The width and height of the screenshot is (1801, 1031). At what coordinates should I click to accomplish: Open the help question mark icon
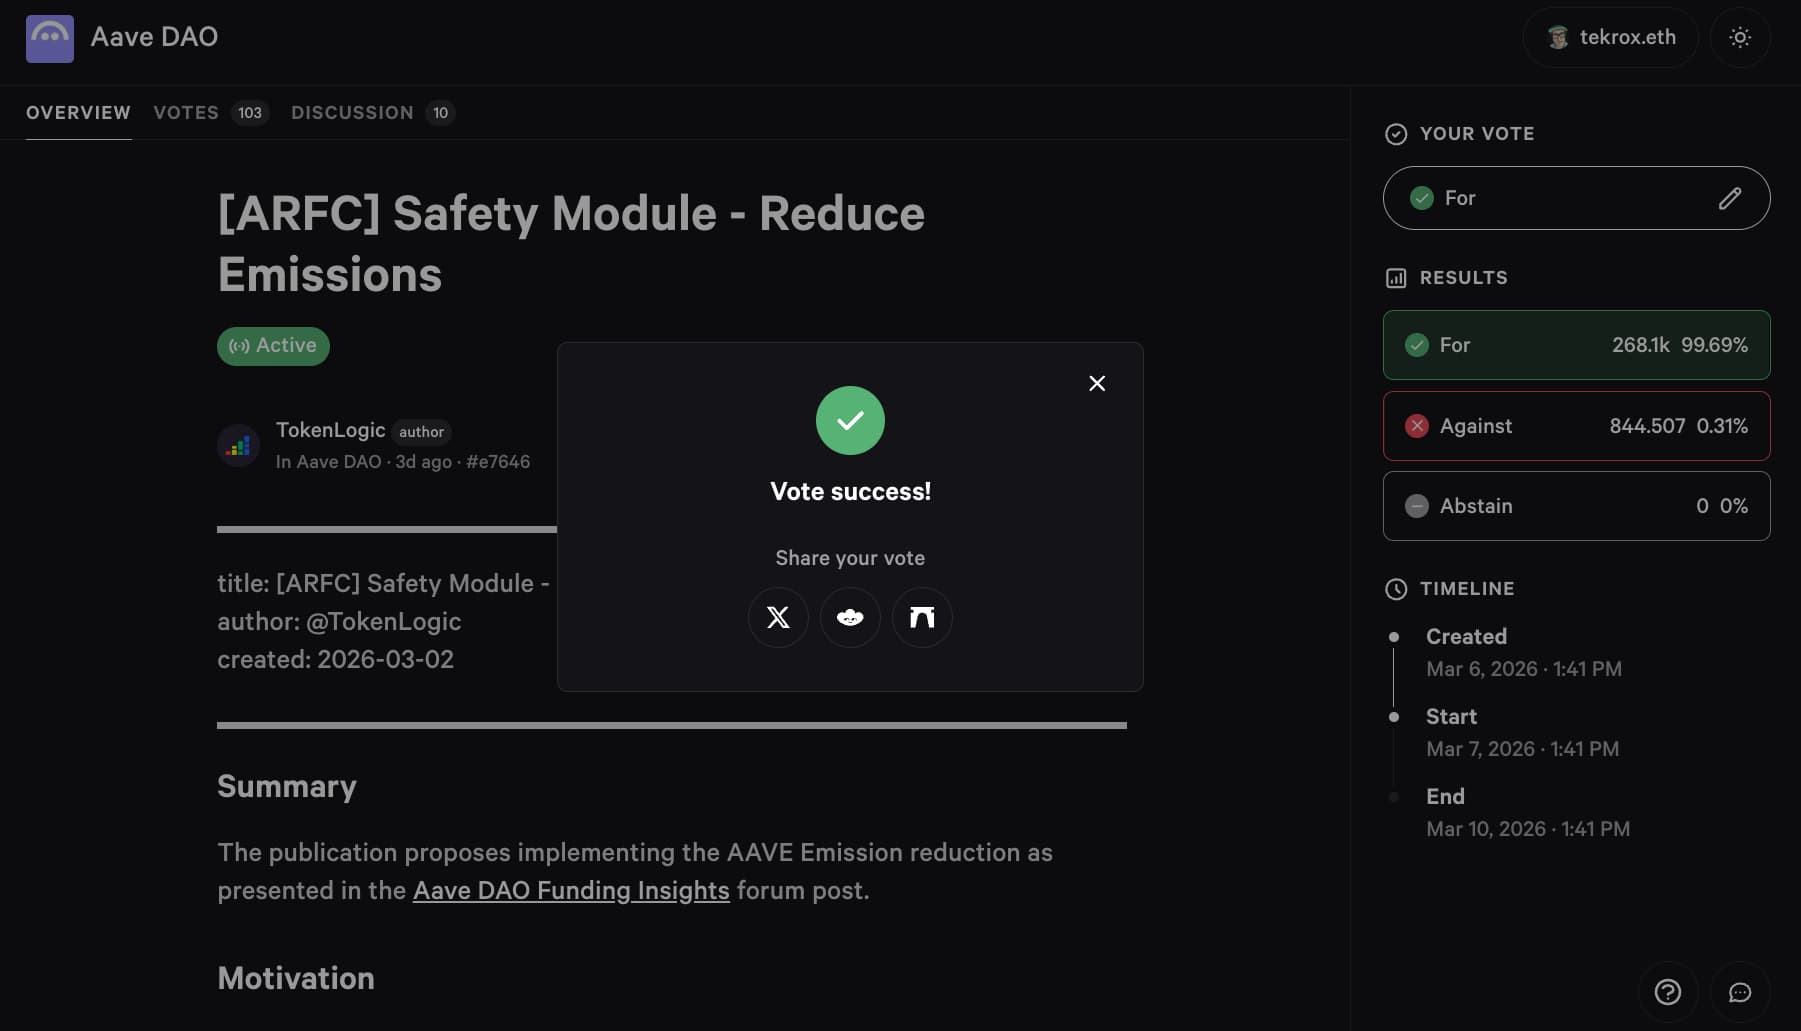pos(1667,992)
